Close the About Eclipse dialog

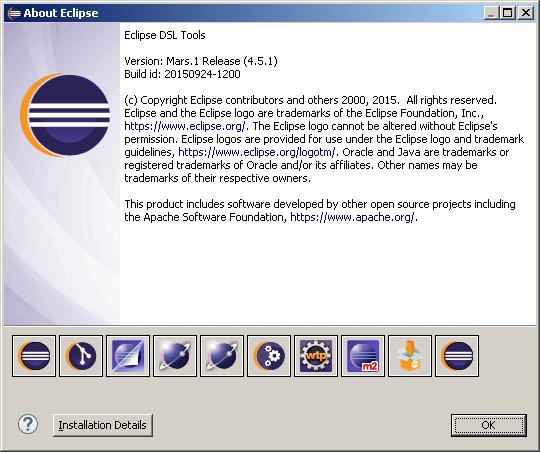tap(526, 13)
